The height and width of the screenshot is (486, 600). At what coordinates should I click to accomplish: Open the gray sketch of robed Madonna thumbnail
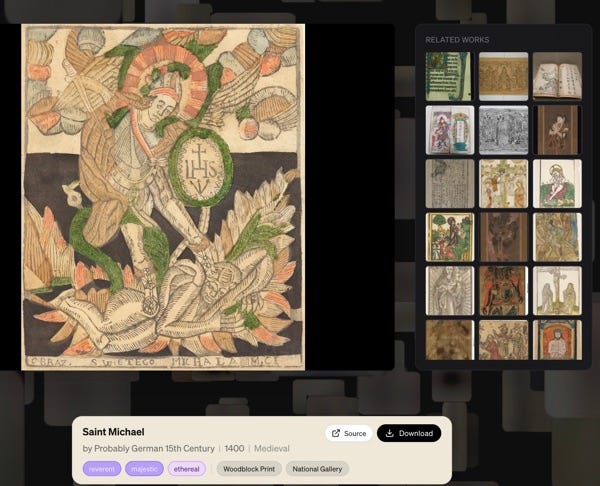point(450,291)
